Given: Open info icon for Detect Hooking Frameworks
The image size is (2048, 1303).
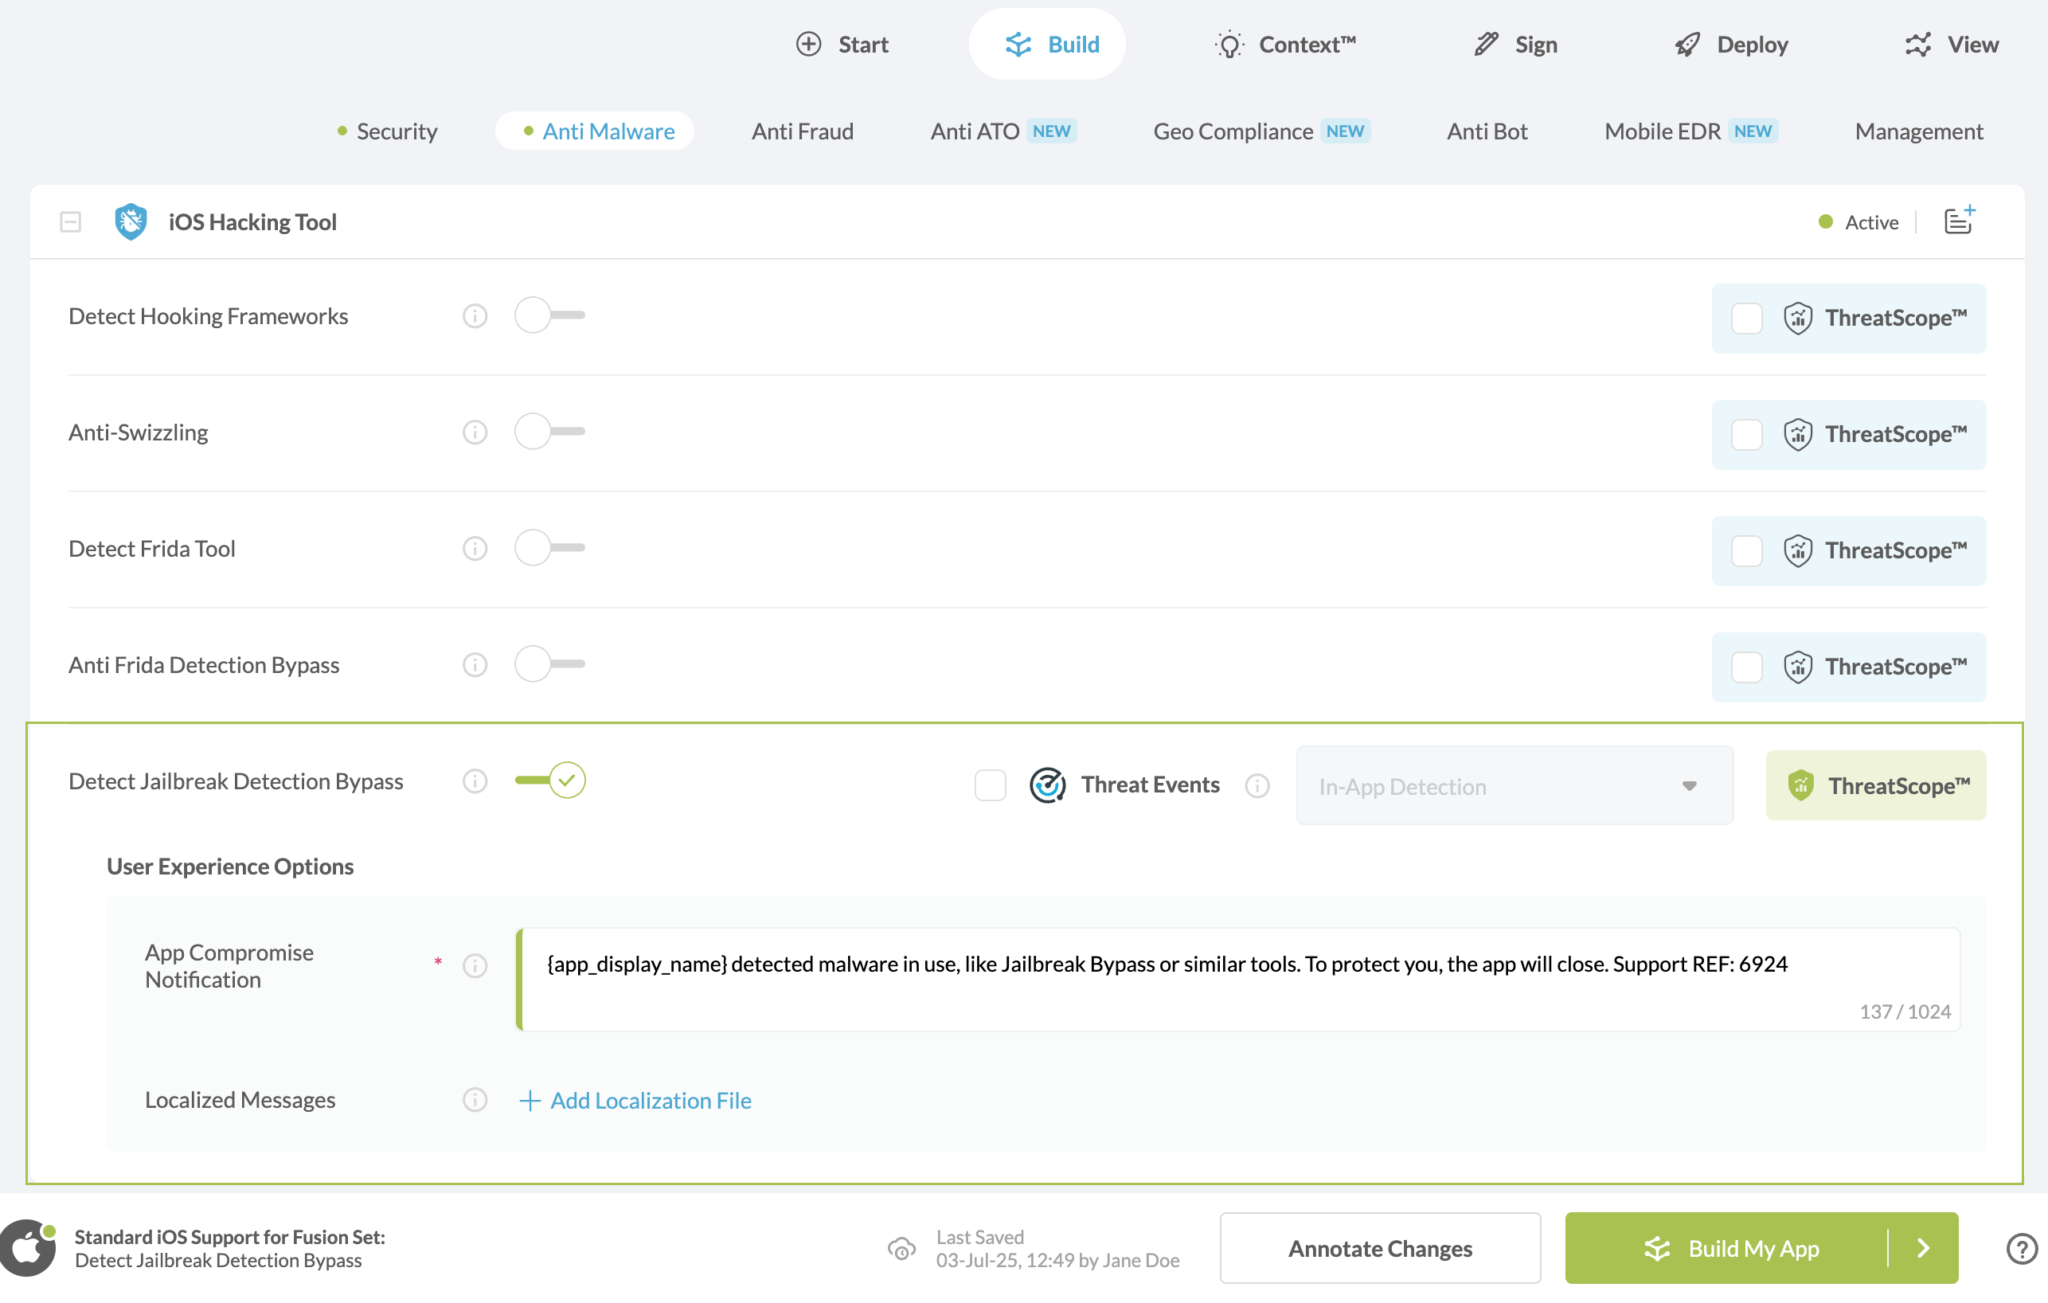Looking at the screenshot, I should pos(475,316).
